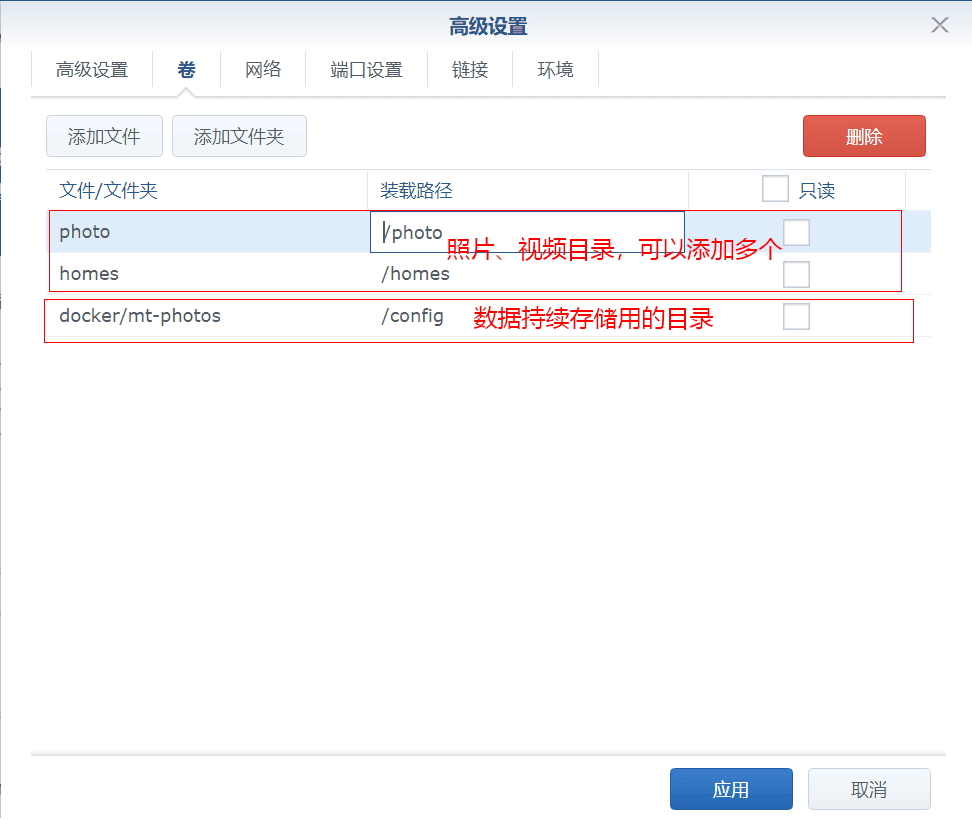Click the /config mount path cell
The image size is (972, 820).
(412, 316)
